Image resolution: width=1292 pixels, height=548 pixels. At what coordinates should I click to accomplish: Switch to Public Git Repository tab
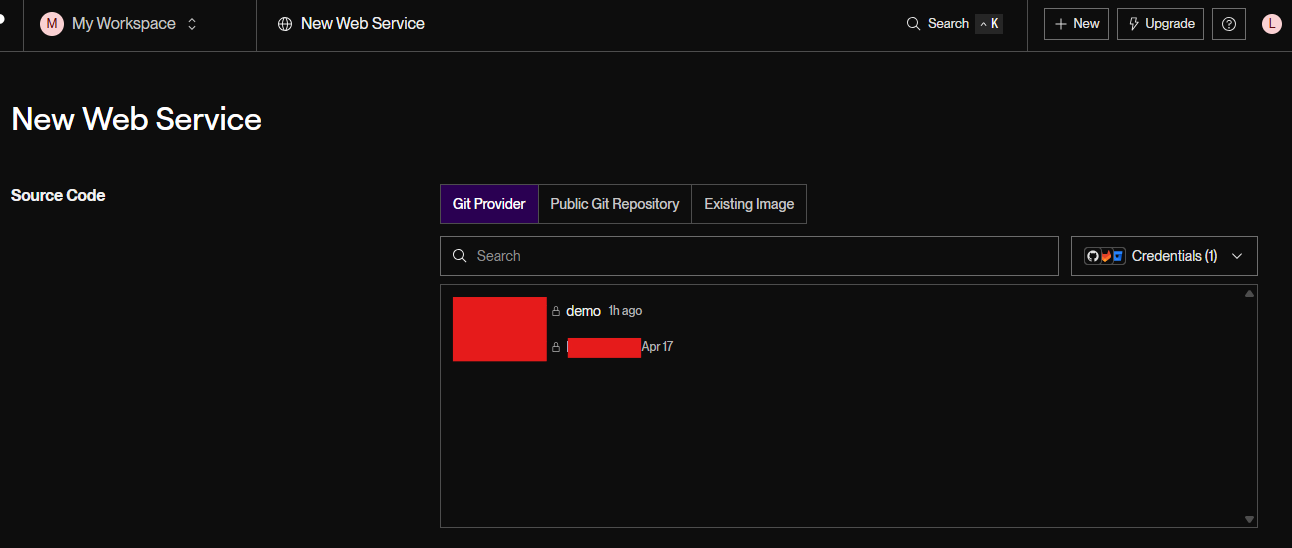[x=615, y=204]
